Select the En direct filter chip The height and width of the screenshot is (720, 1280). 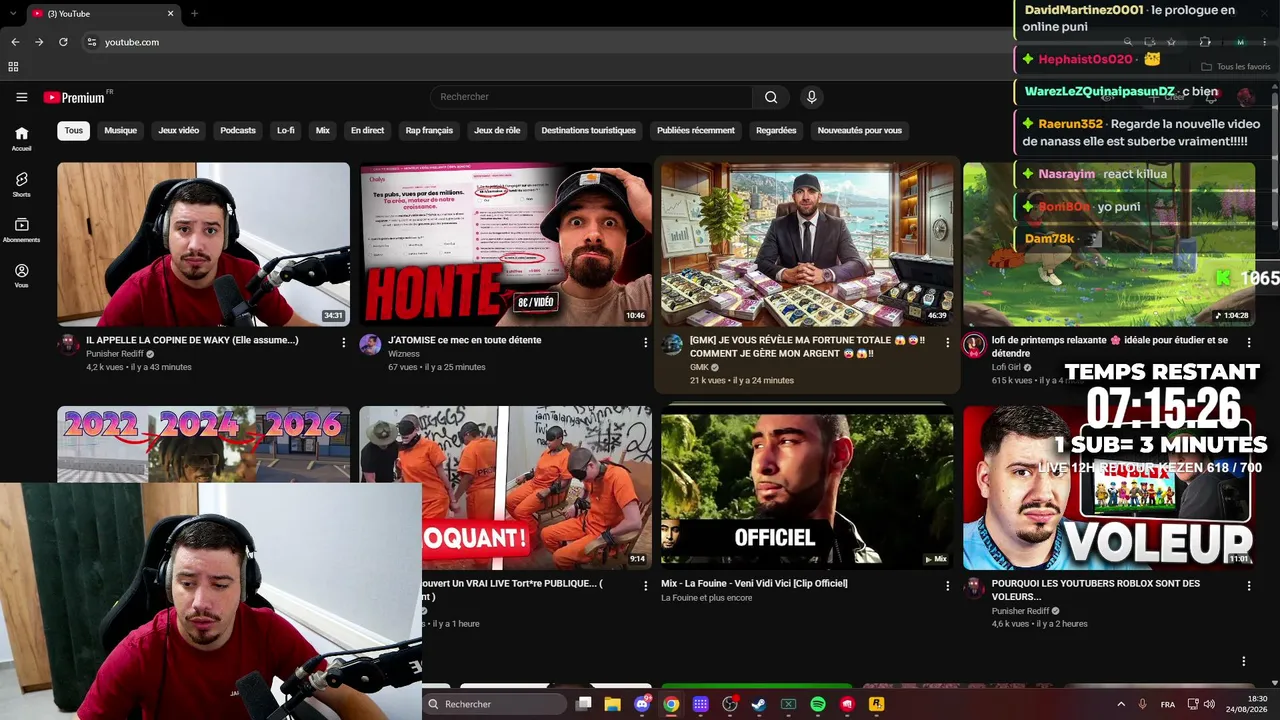click(367, 130)
